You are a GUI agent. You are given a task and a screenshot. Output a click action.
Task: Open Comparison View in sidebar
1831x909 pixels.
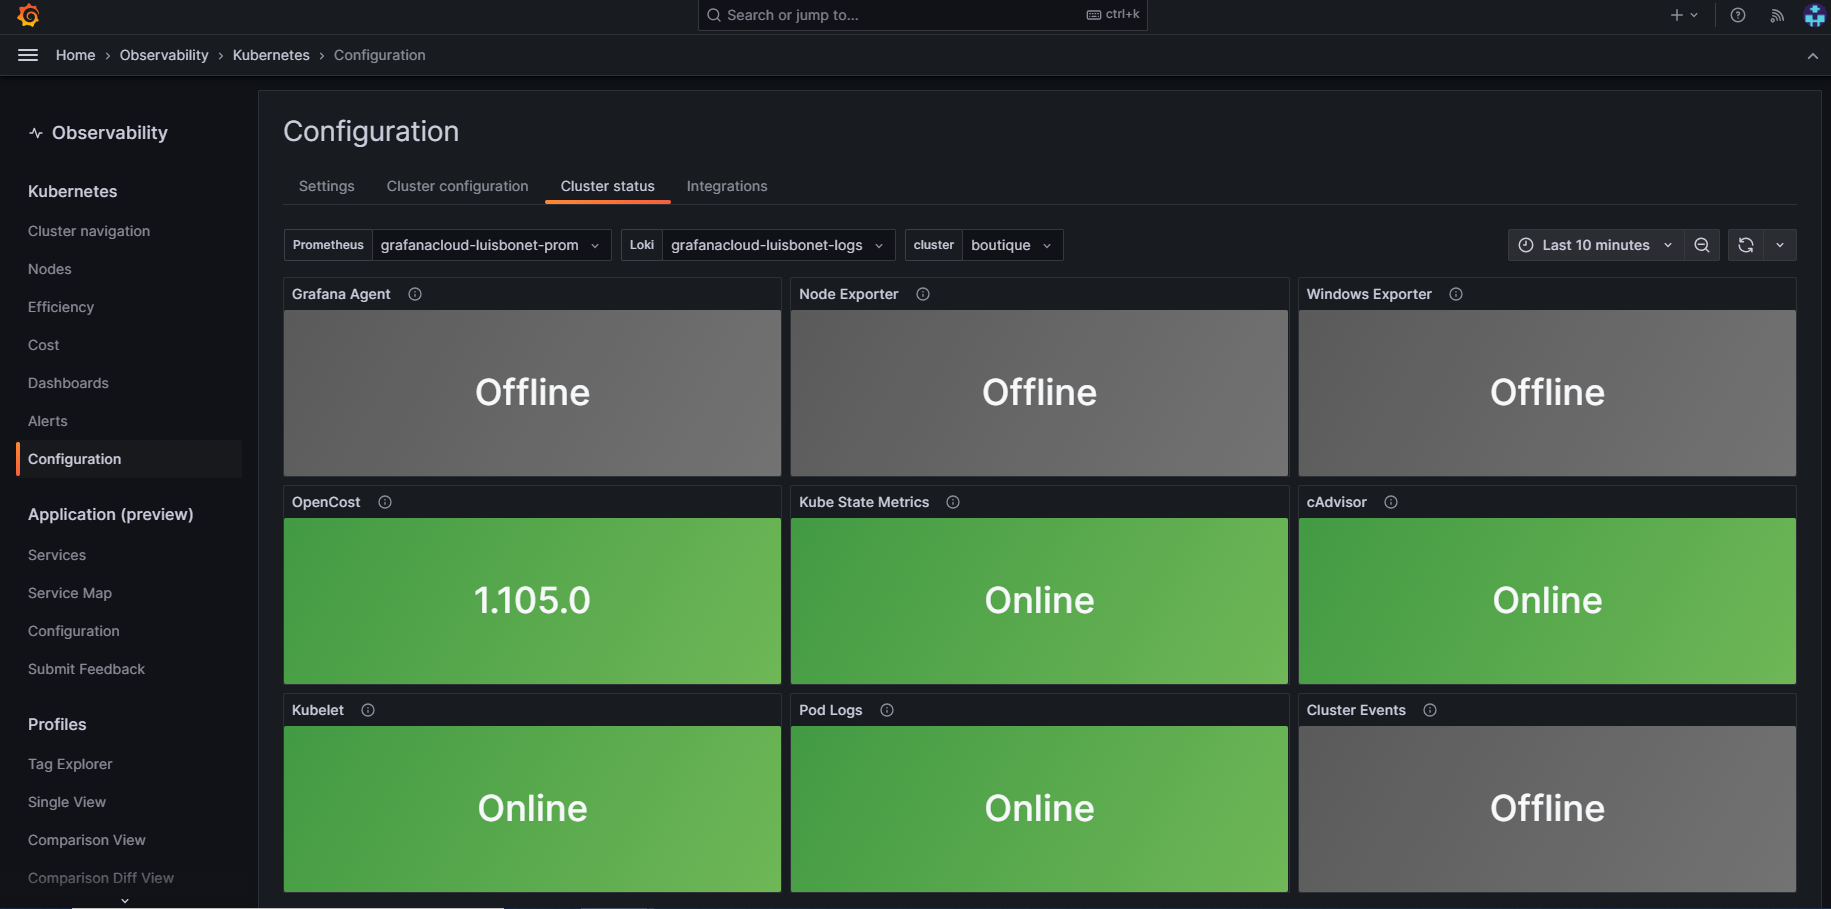(x=87, y=840)
